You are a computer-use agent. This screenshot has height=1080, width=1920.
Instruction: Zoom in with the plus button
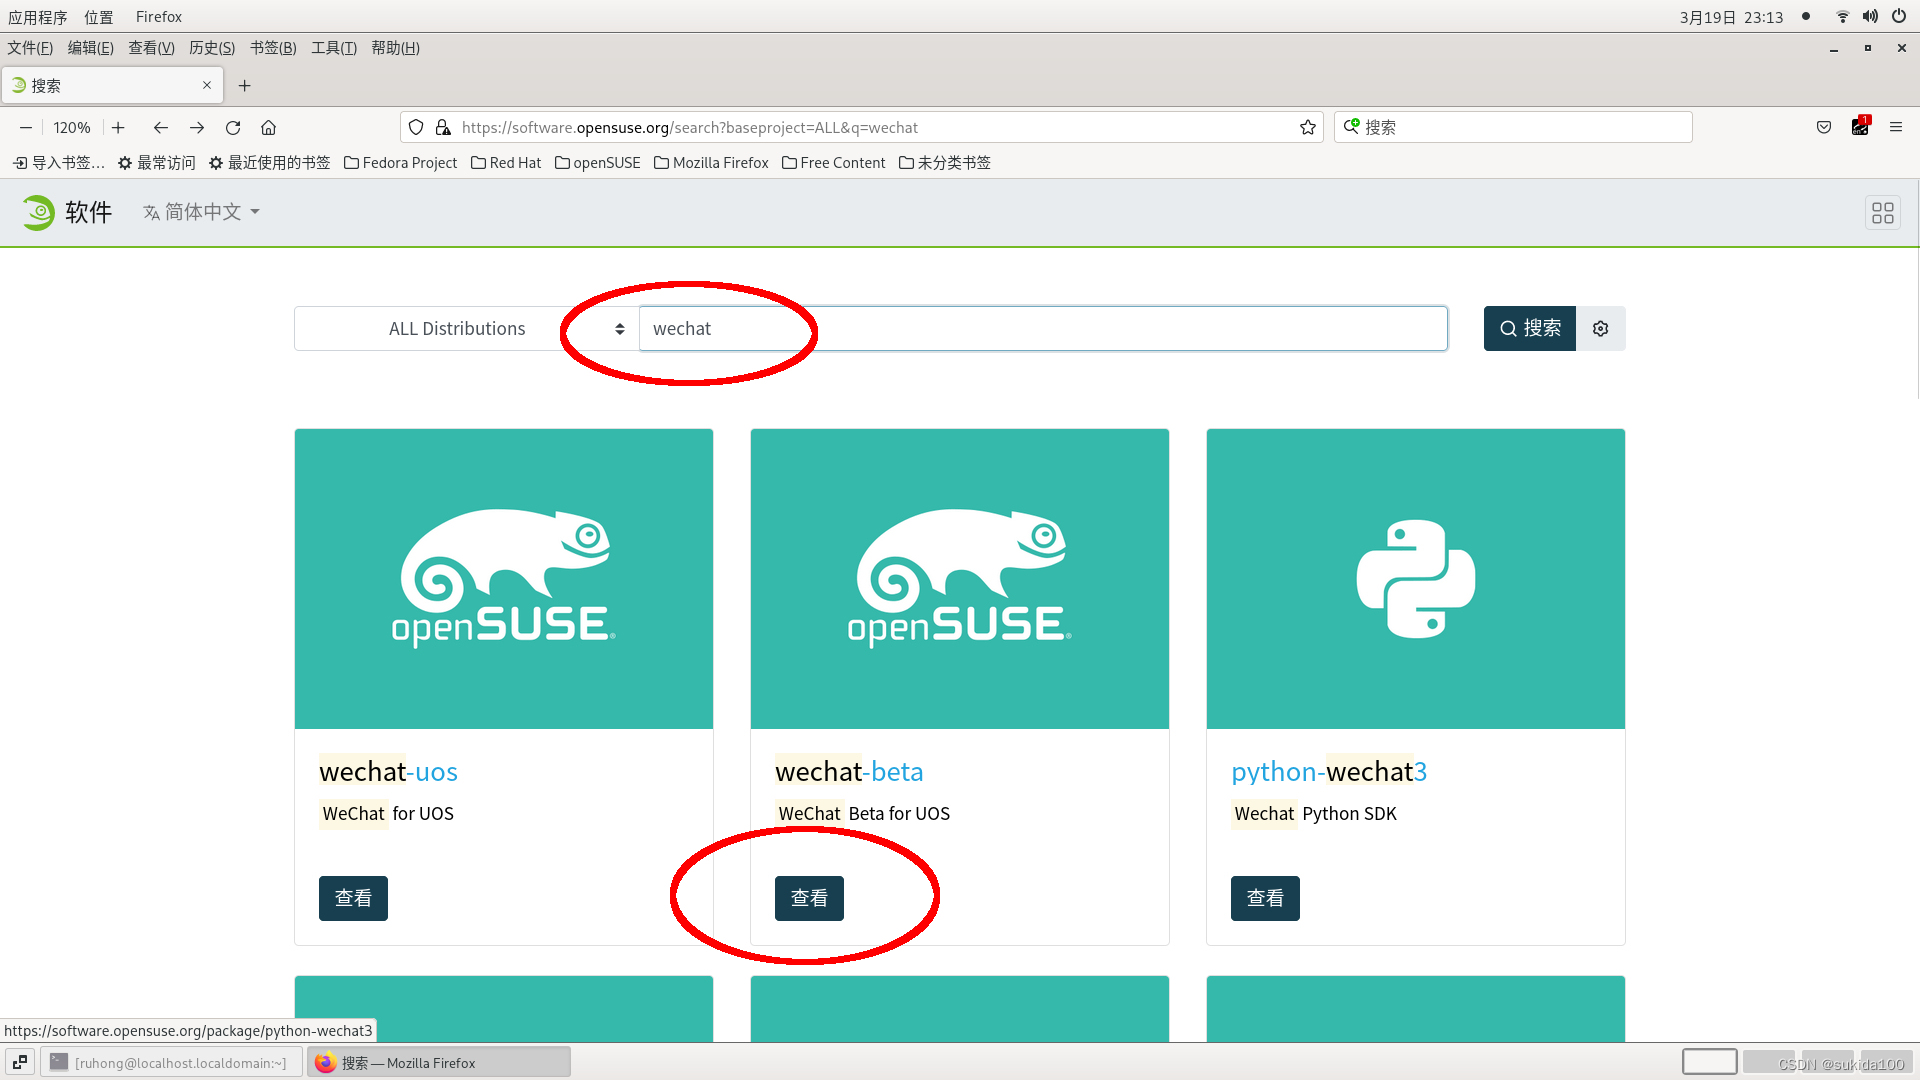point(118,128)
